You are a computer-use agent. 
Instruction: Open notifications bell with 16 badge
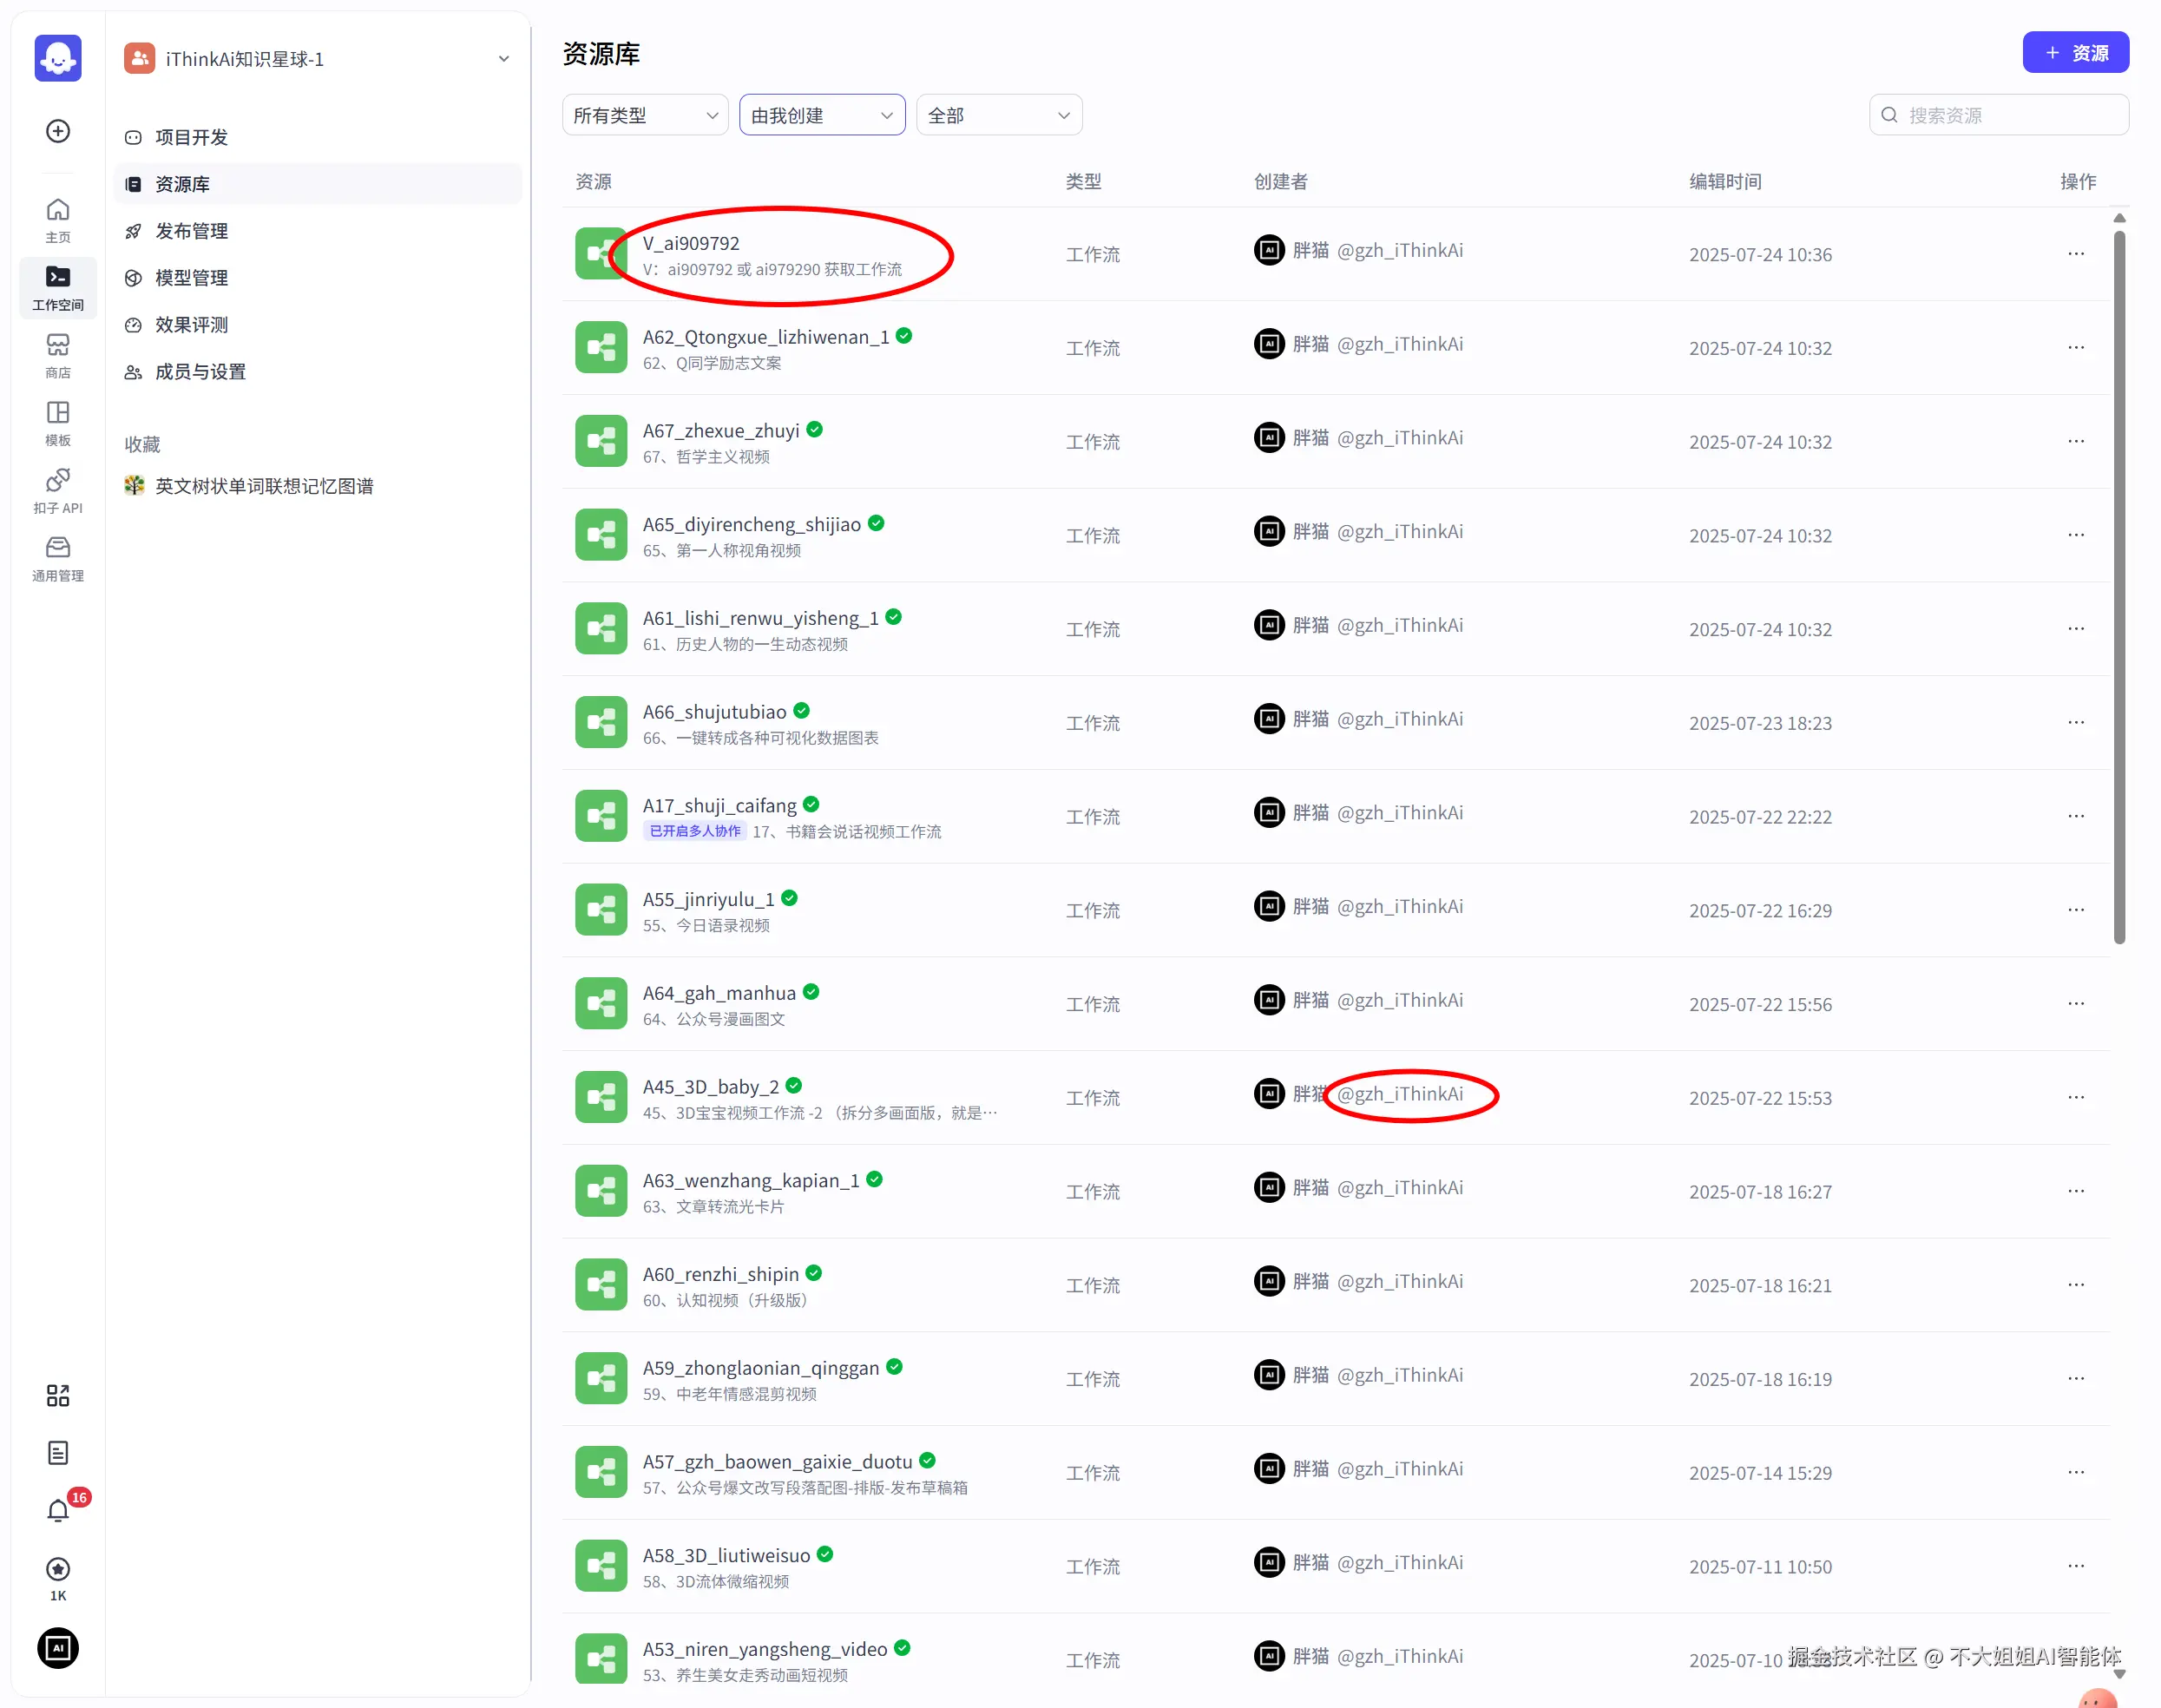pos(58,1510)
